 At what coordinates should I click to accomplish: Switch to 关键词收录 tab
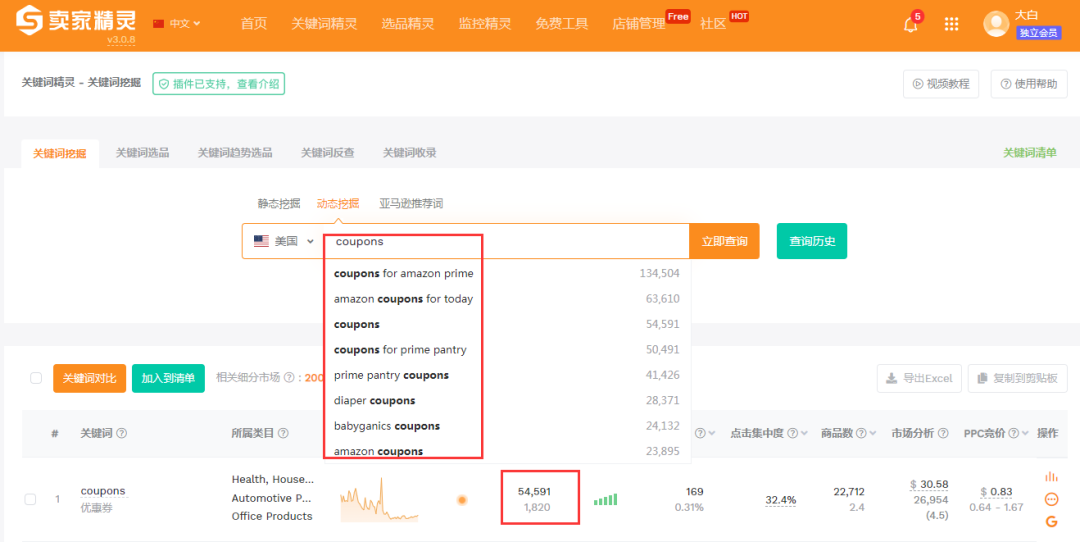tap(410, 153)
